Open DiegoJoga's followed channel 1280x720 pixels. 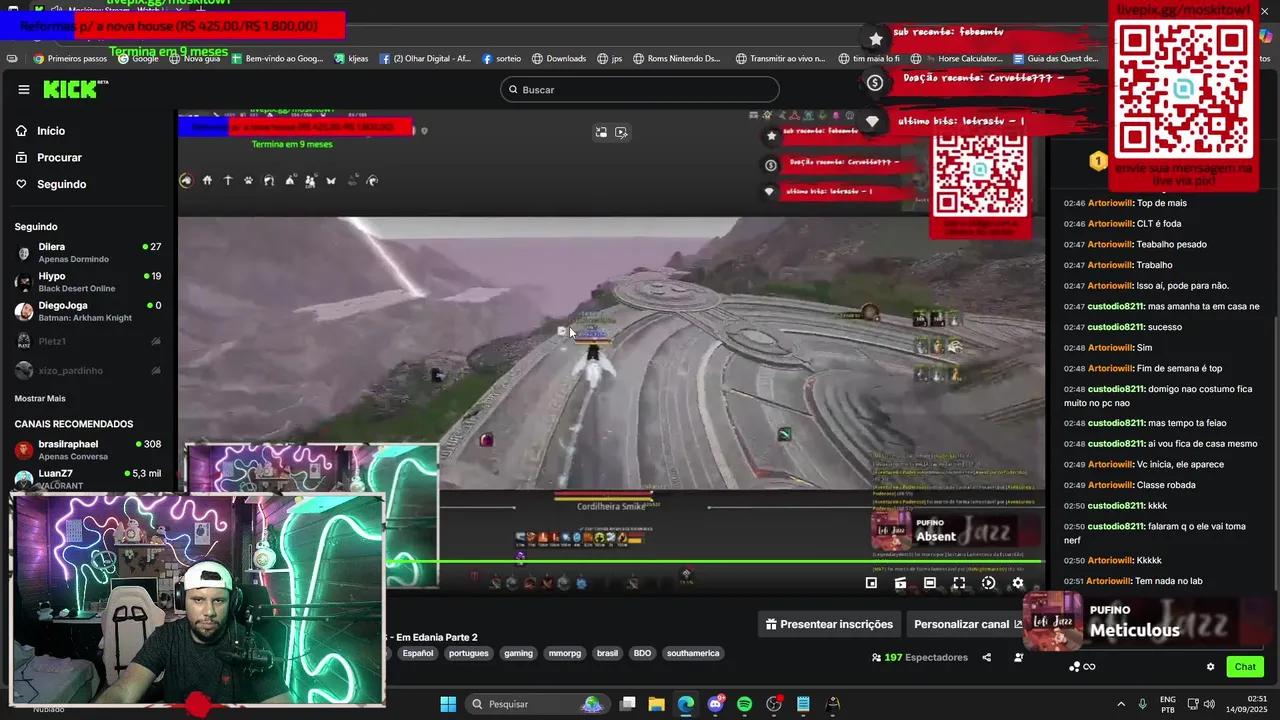pyautogui.click(x=88, y=311)
